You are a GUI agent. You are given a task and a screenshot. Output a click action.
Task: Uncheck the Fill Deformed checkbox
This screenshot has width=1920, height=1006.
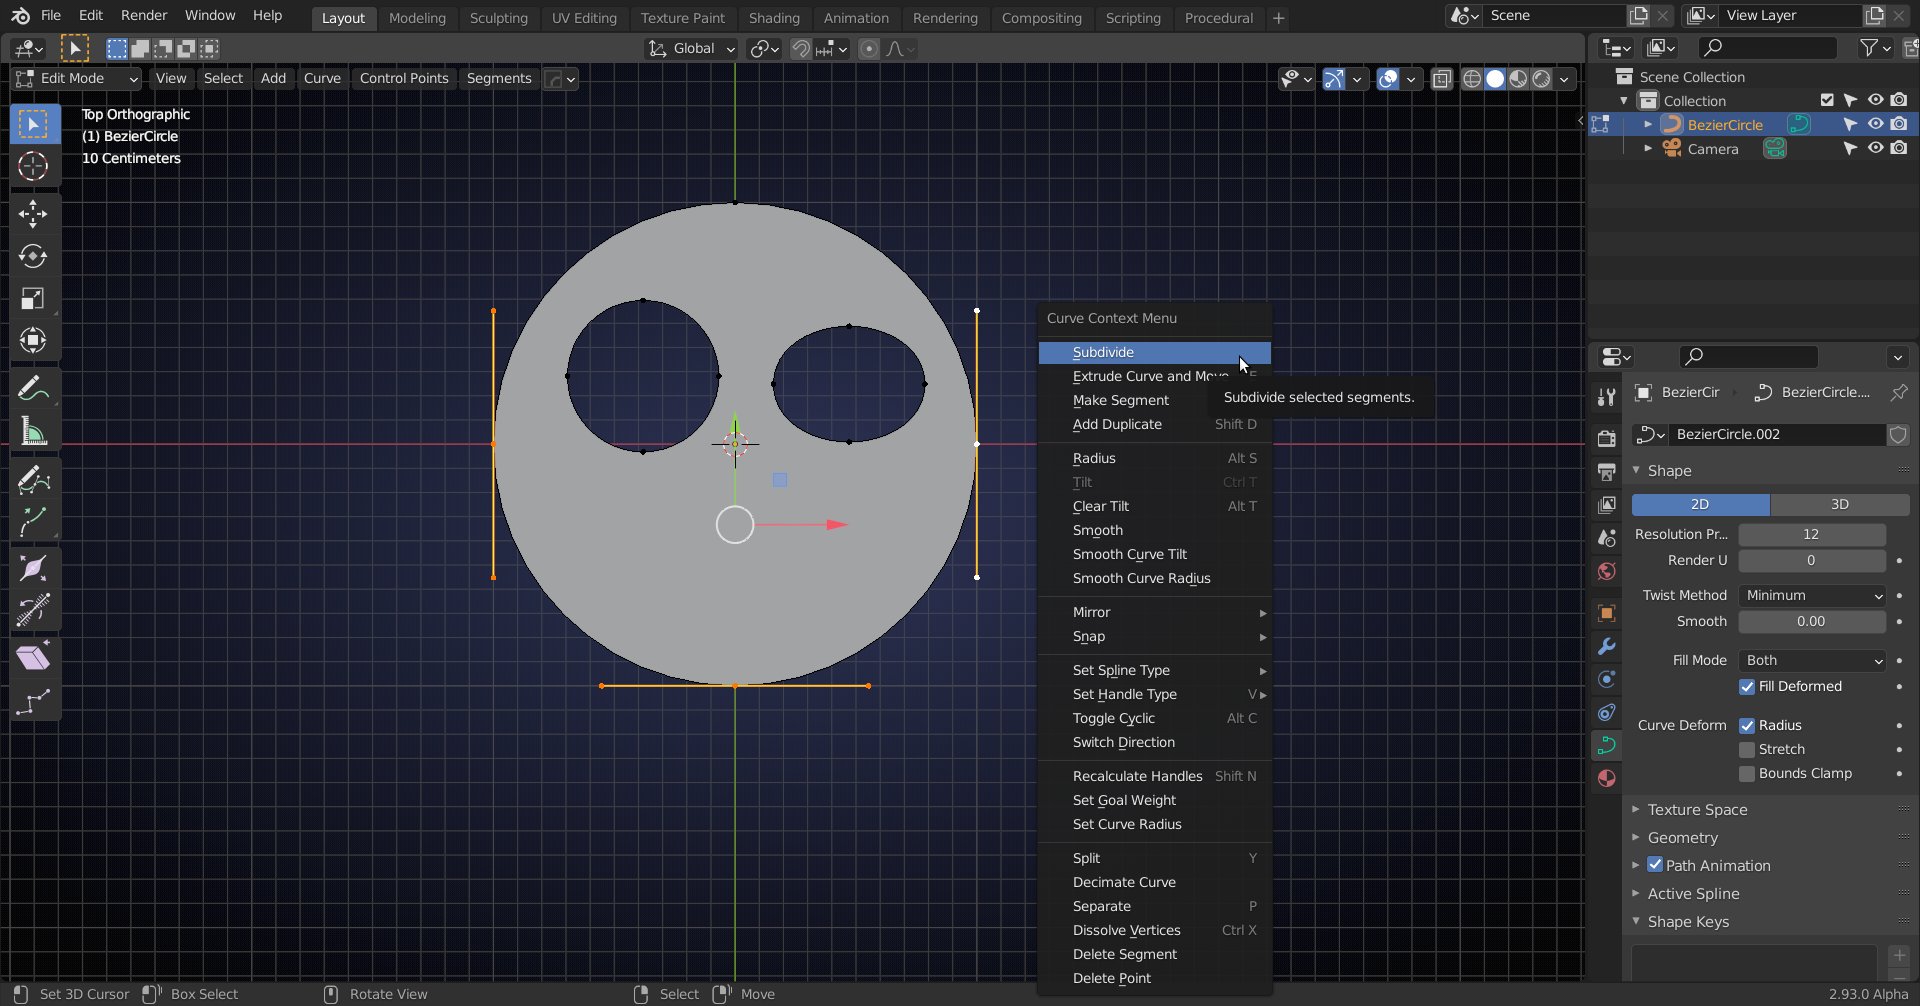[1747, 687]
